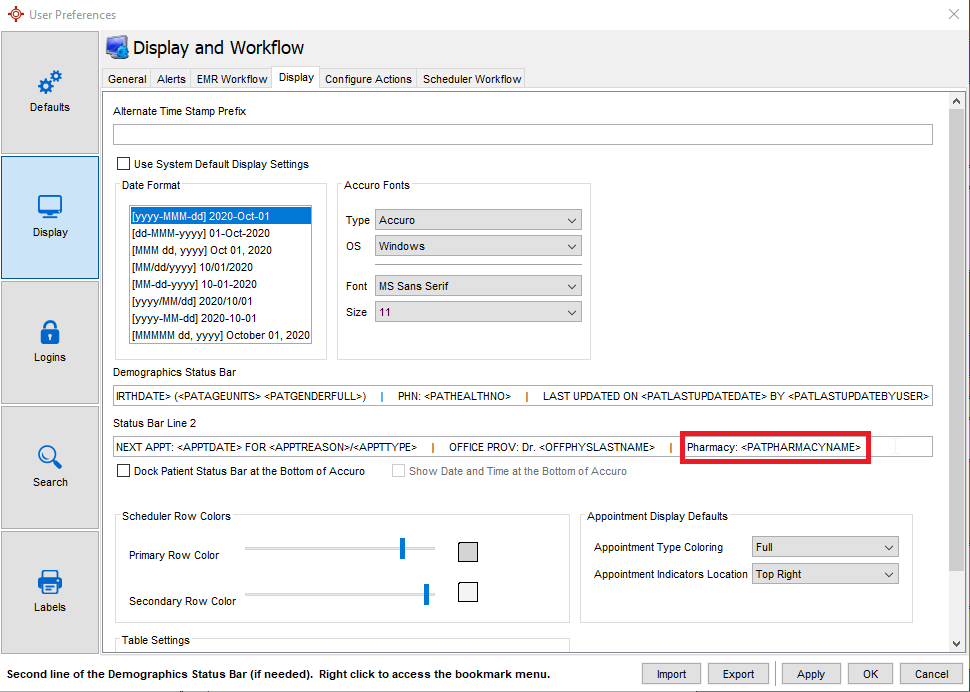Viewport: 970px width, 692px height.
Task: Switch to the EMR Workflow tab
Action: point(232,79)
